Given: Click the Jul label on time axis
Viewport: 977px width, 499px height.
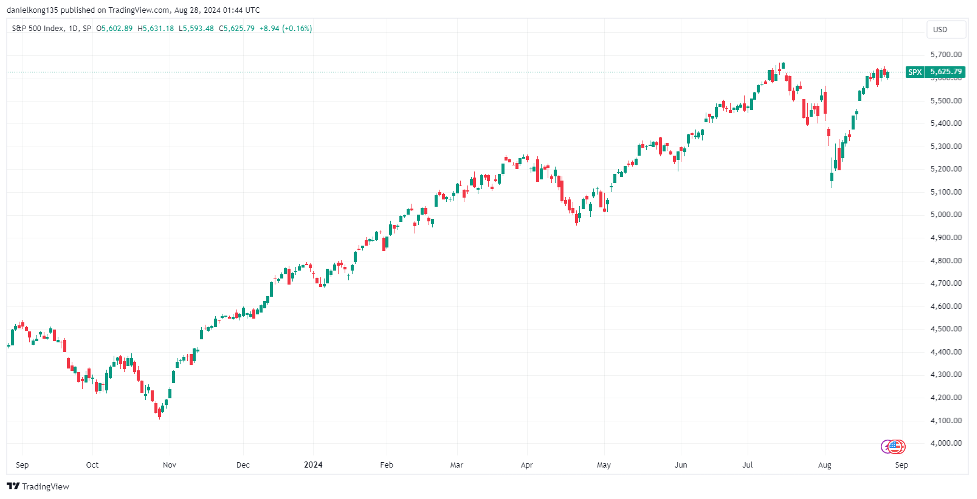Looking at the screenshot, I should [746, 465].
